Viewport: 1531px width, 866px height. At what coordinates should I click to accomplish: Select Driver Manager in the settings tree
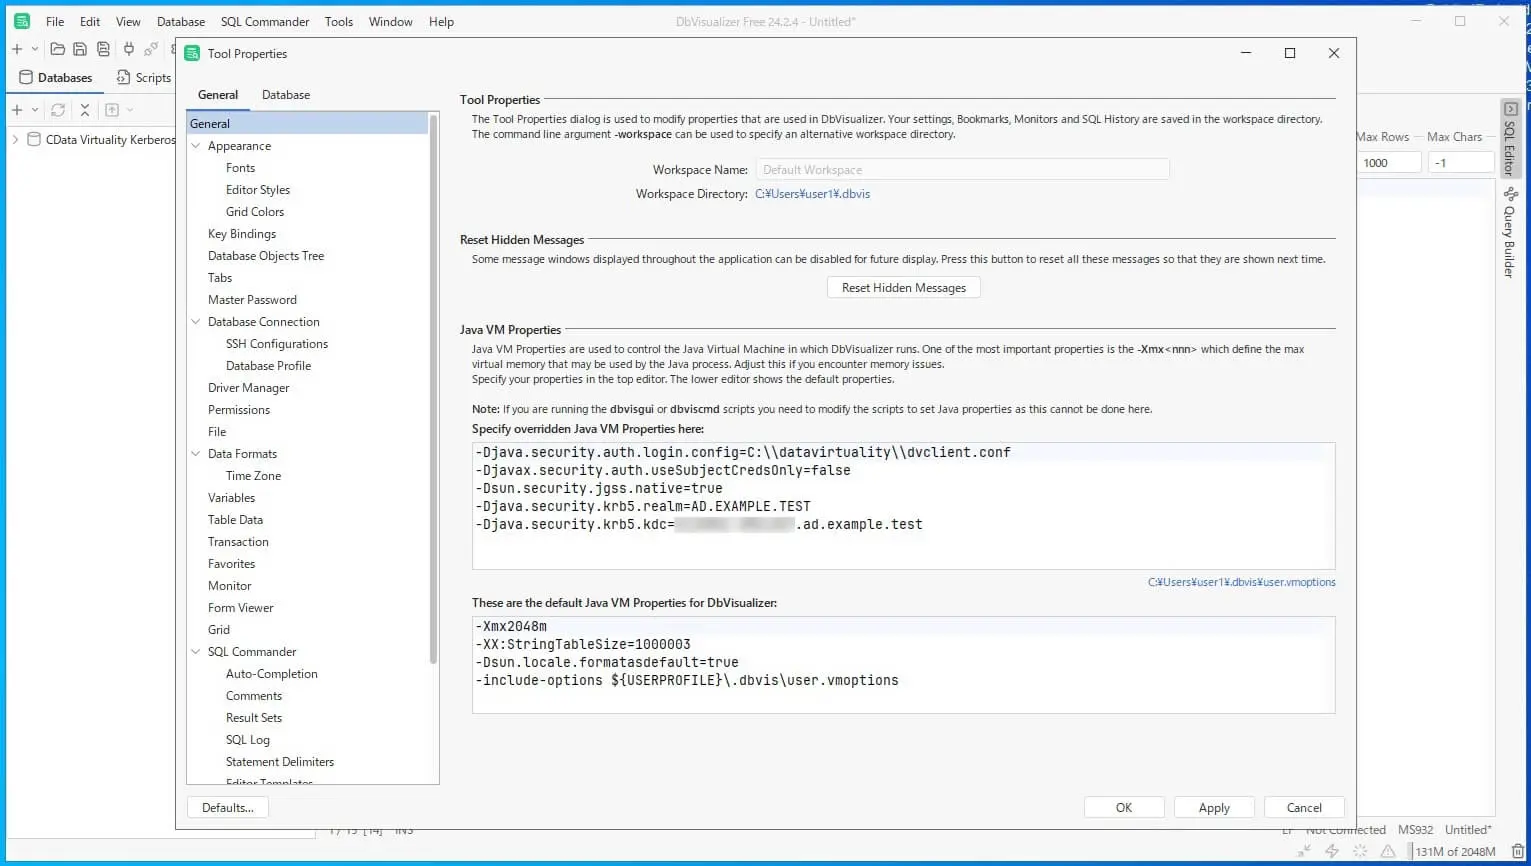click(249, 388)
